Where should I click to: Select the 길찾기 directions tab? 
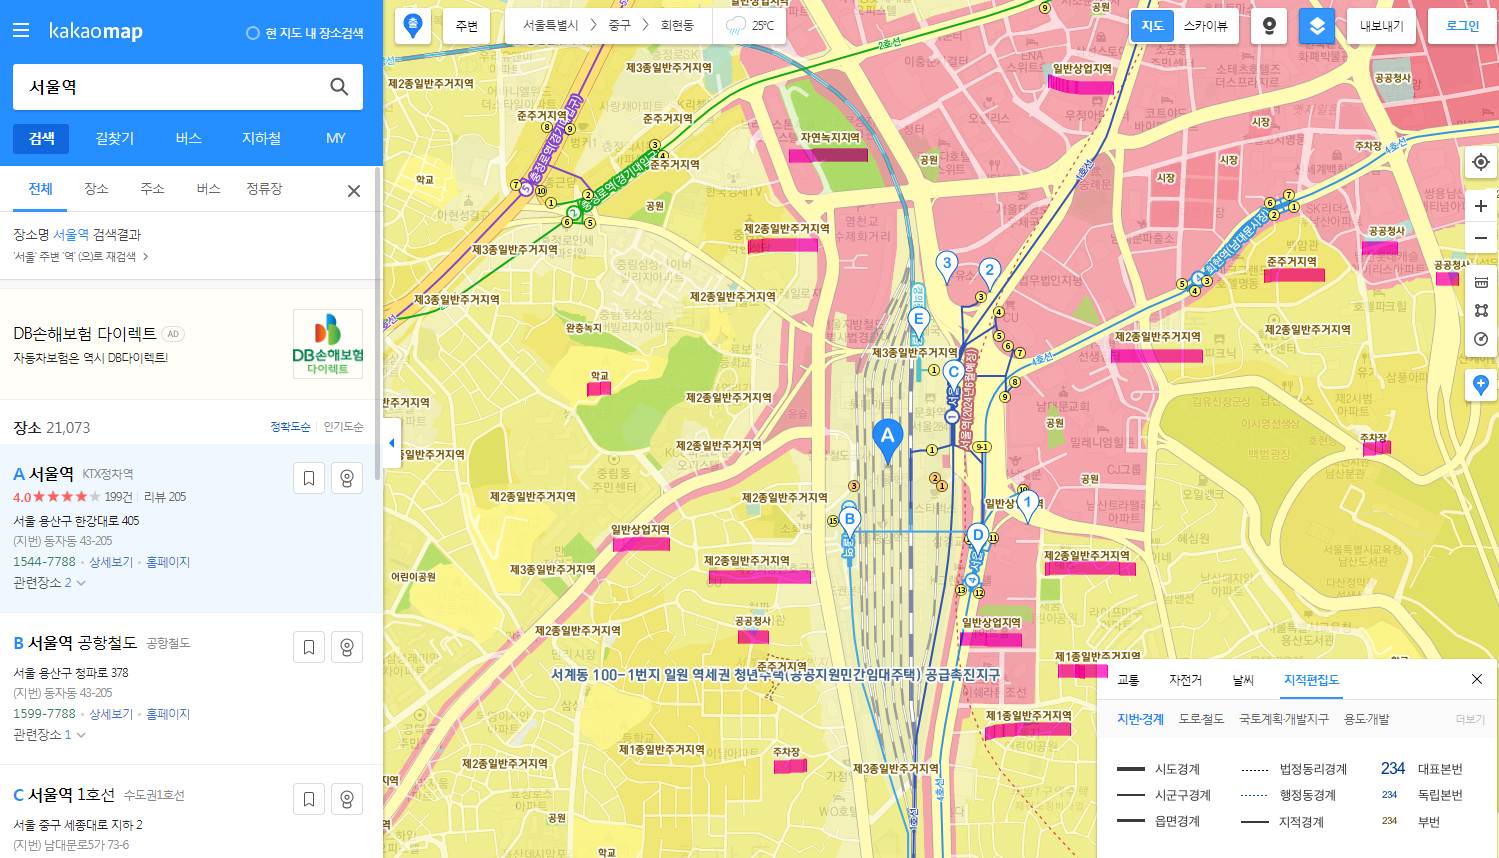click(x=114, y=138)
